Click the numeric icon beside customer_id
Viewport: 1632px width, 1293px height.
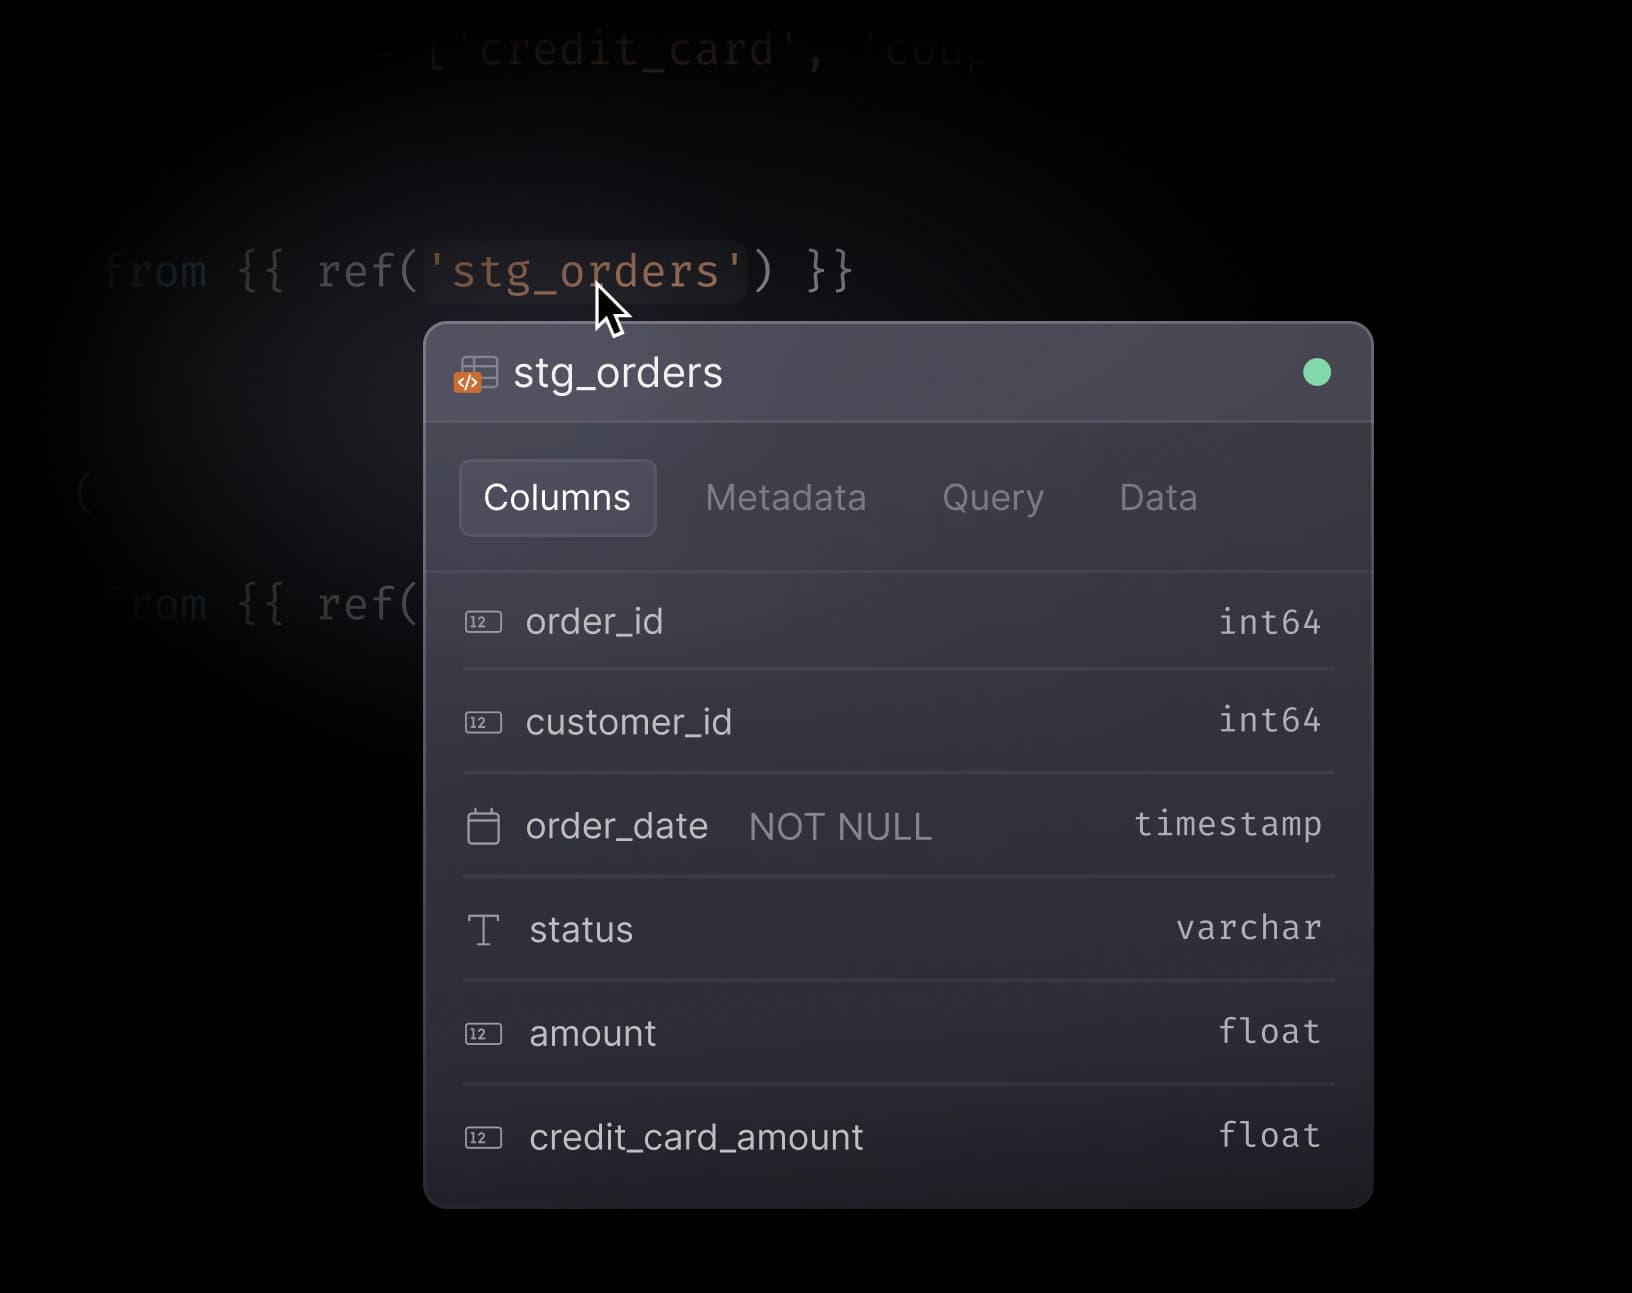point(483,722)
